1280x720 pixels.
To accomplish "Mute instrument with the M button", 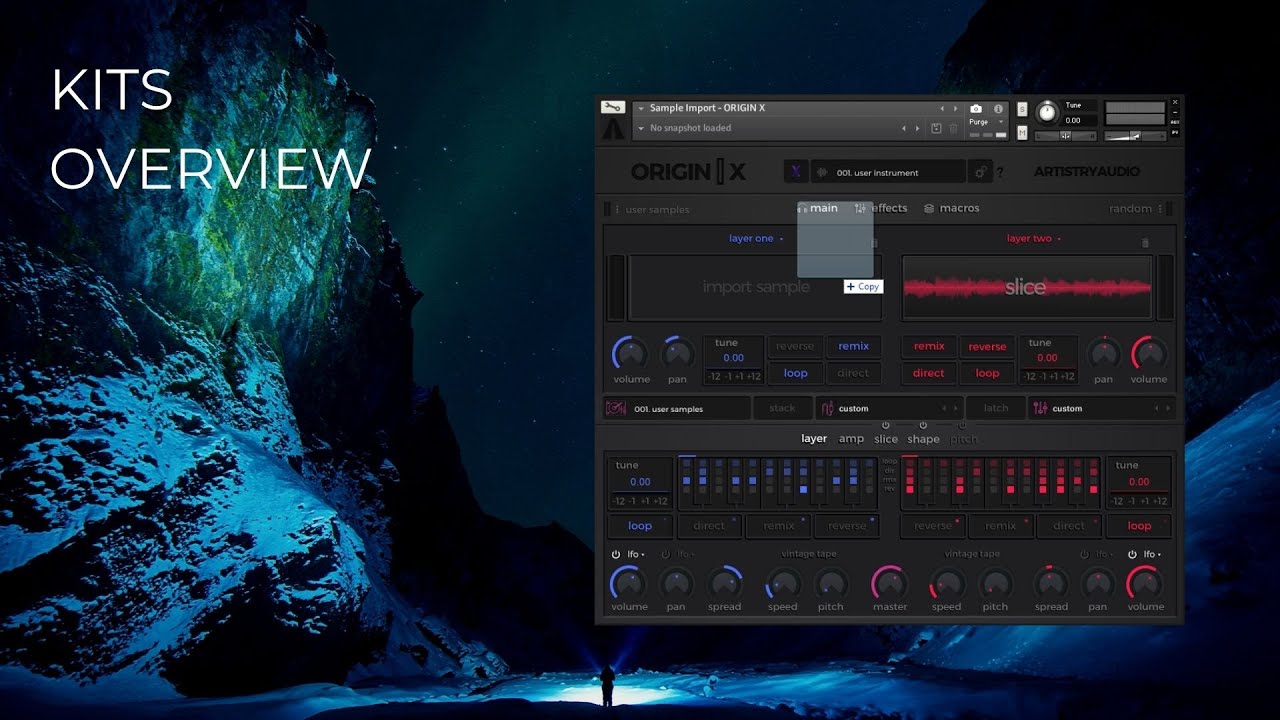I will pyautogui.click(x=1022, y=133).
